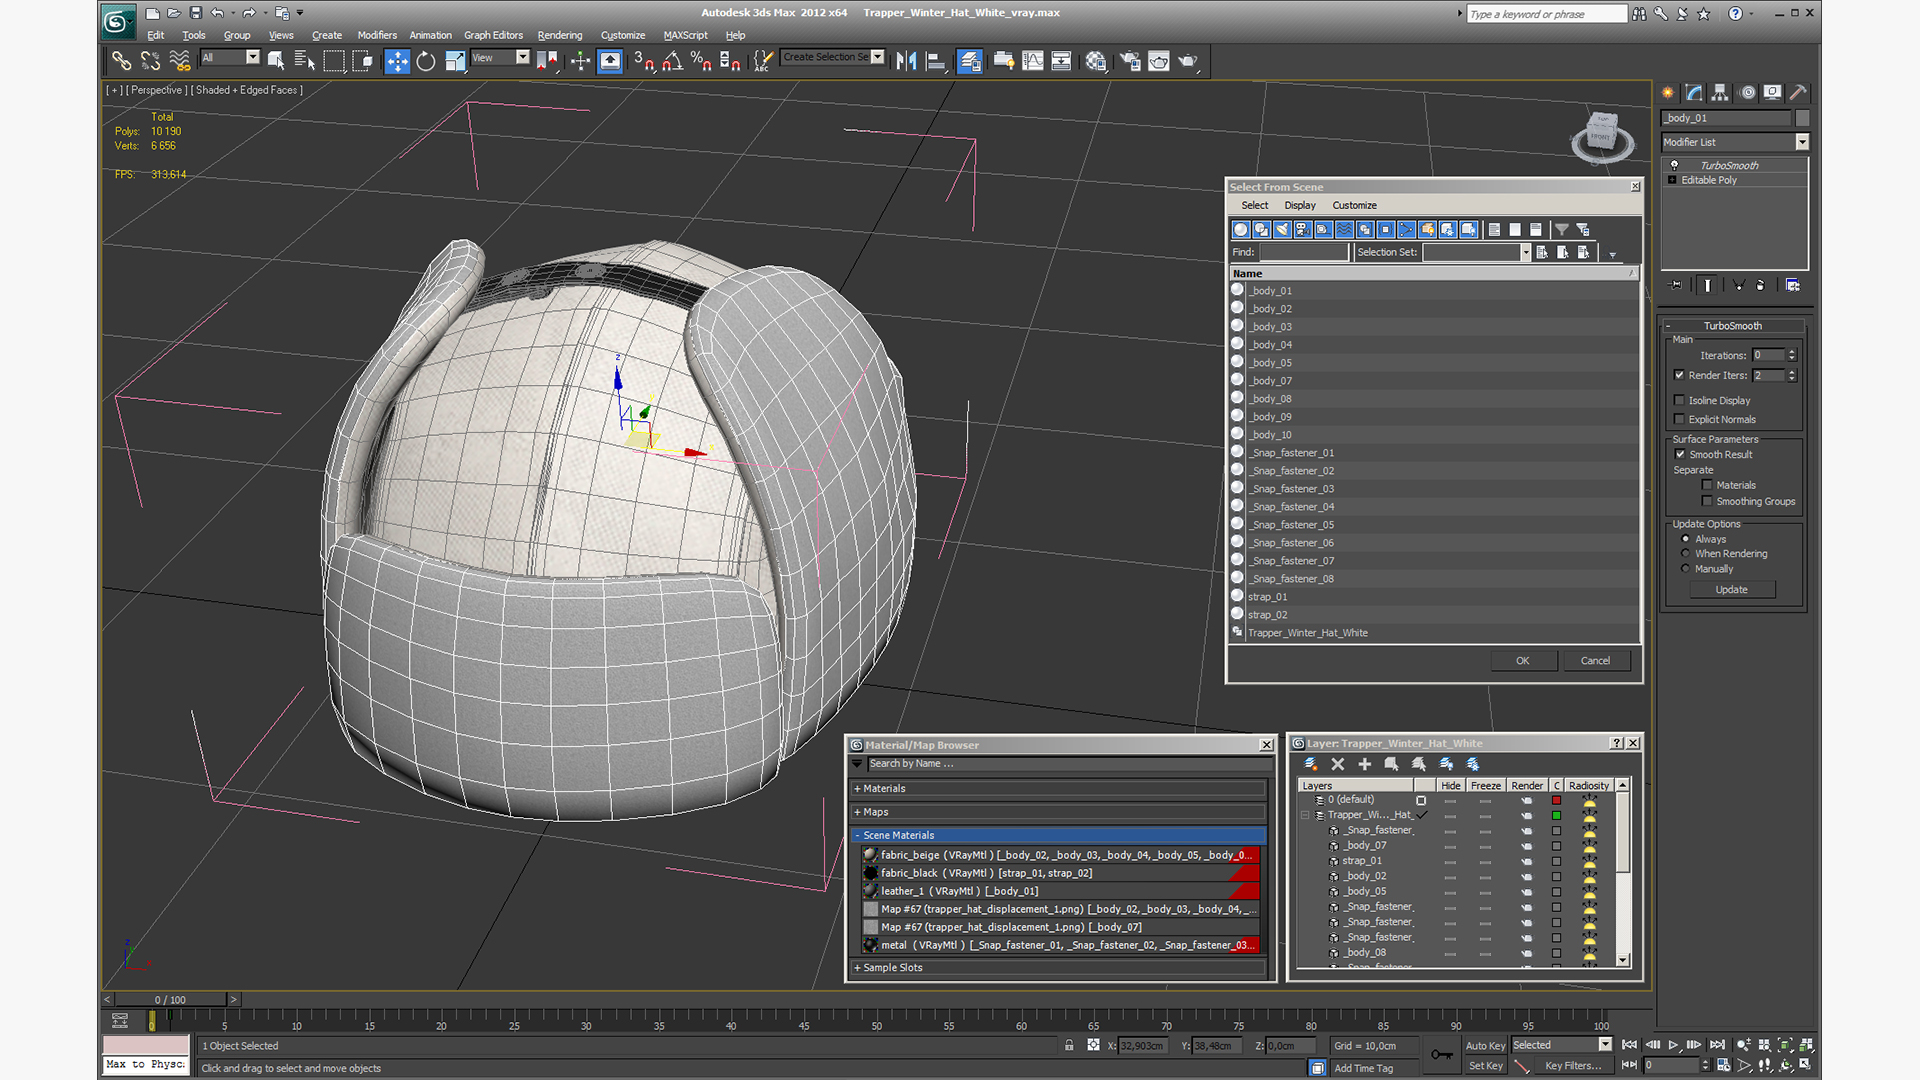The height and width of the screenshot is (1080, 1920).
Task: Select When Rendering update option
Action: point(1686,553)
